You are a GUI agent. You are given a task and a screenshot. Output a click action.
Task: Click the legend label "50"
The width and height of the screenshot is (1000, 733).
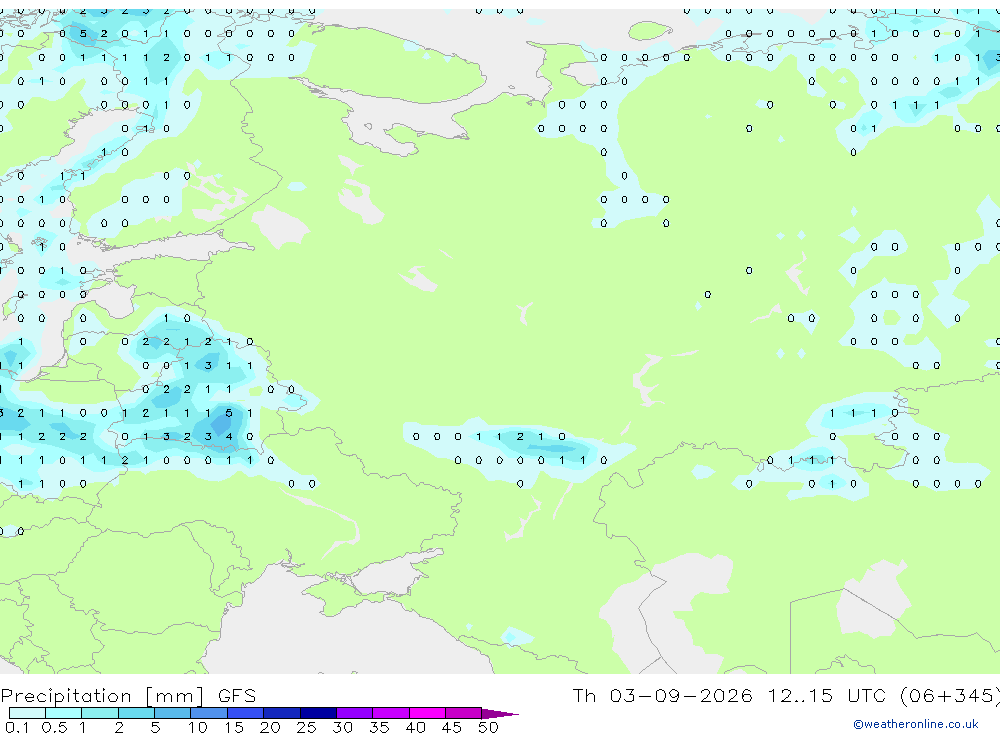(x=489, y=727)
